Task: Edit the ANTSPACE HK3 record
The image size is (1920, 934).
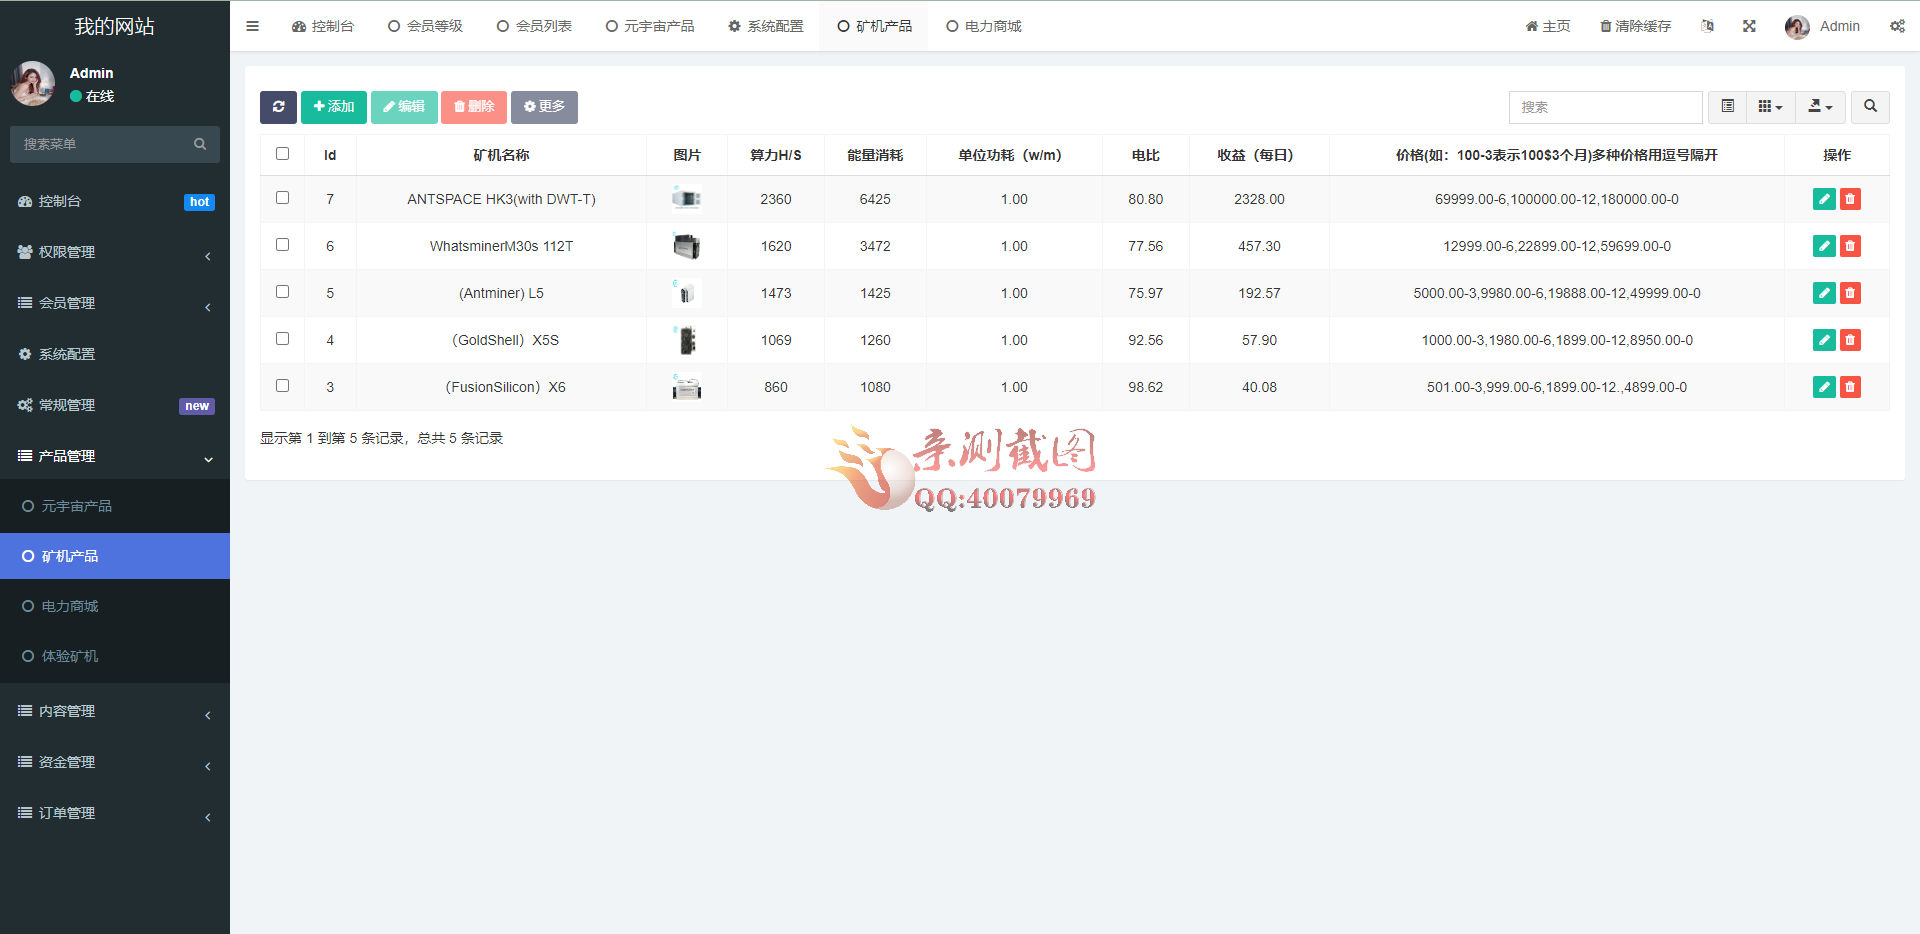Action: coord(1824,199)
